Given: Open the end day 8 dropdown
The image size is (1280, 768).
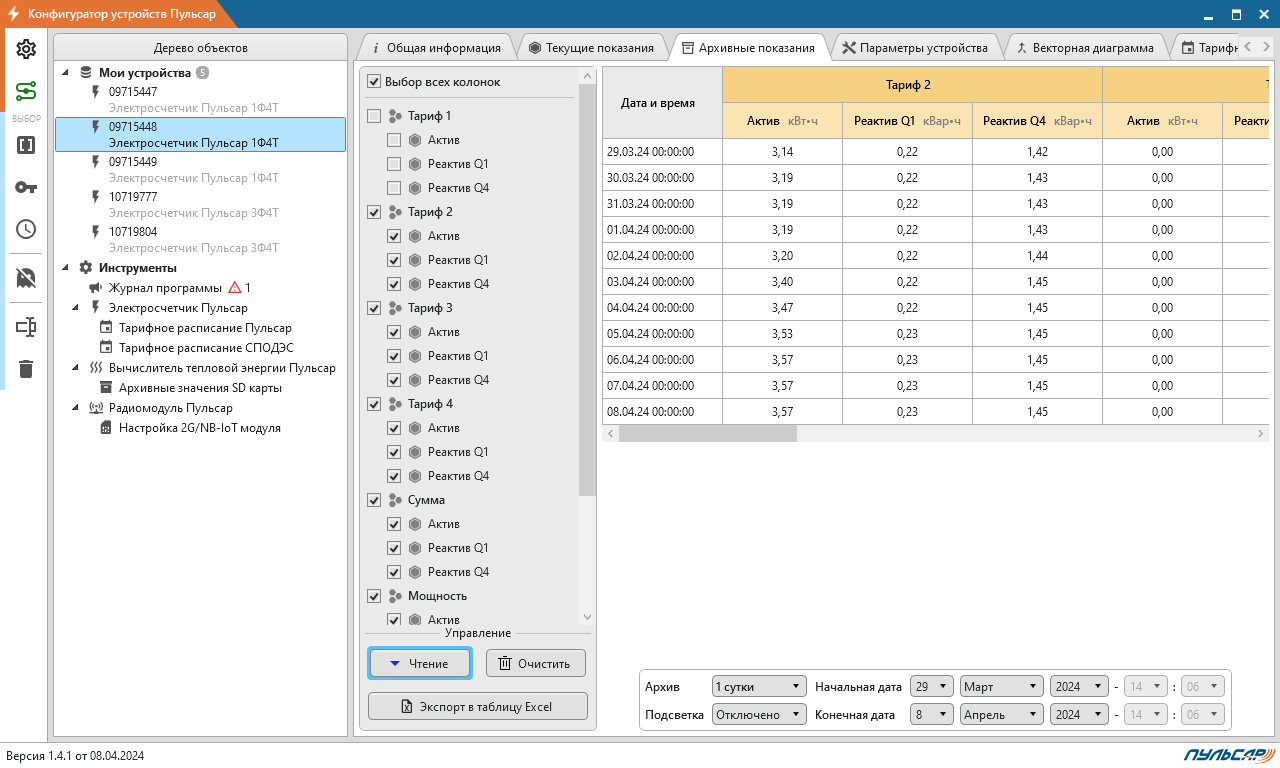Looking at the screenshot, I should tap(932, 715).
